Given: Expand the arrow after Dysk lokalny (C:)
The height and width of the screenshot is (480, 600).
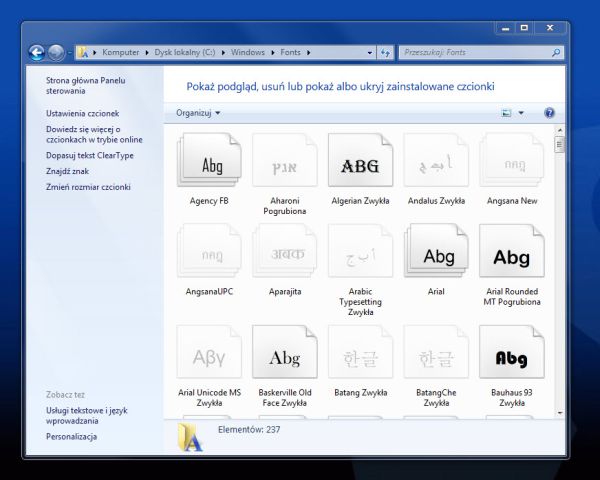Looking at the screenshot, I should pos(223,52).
